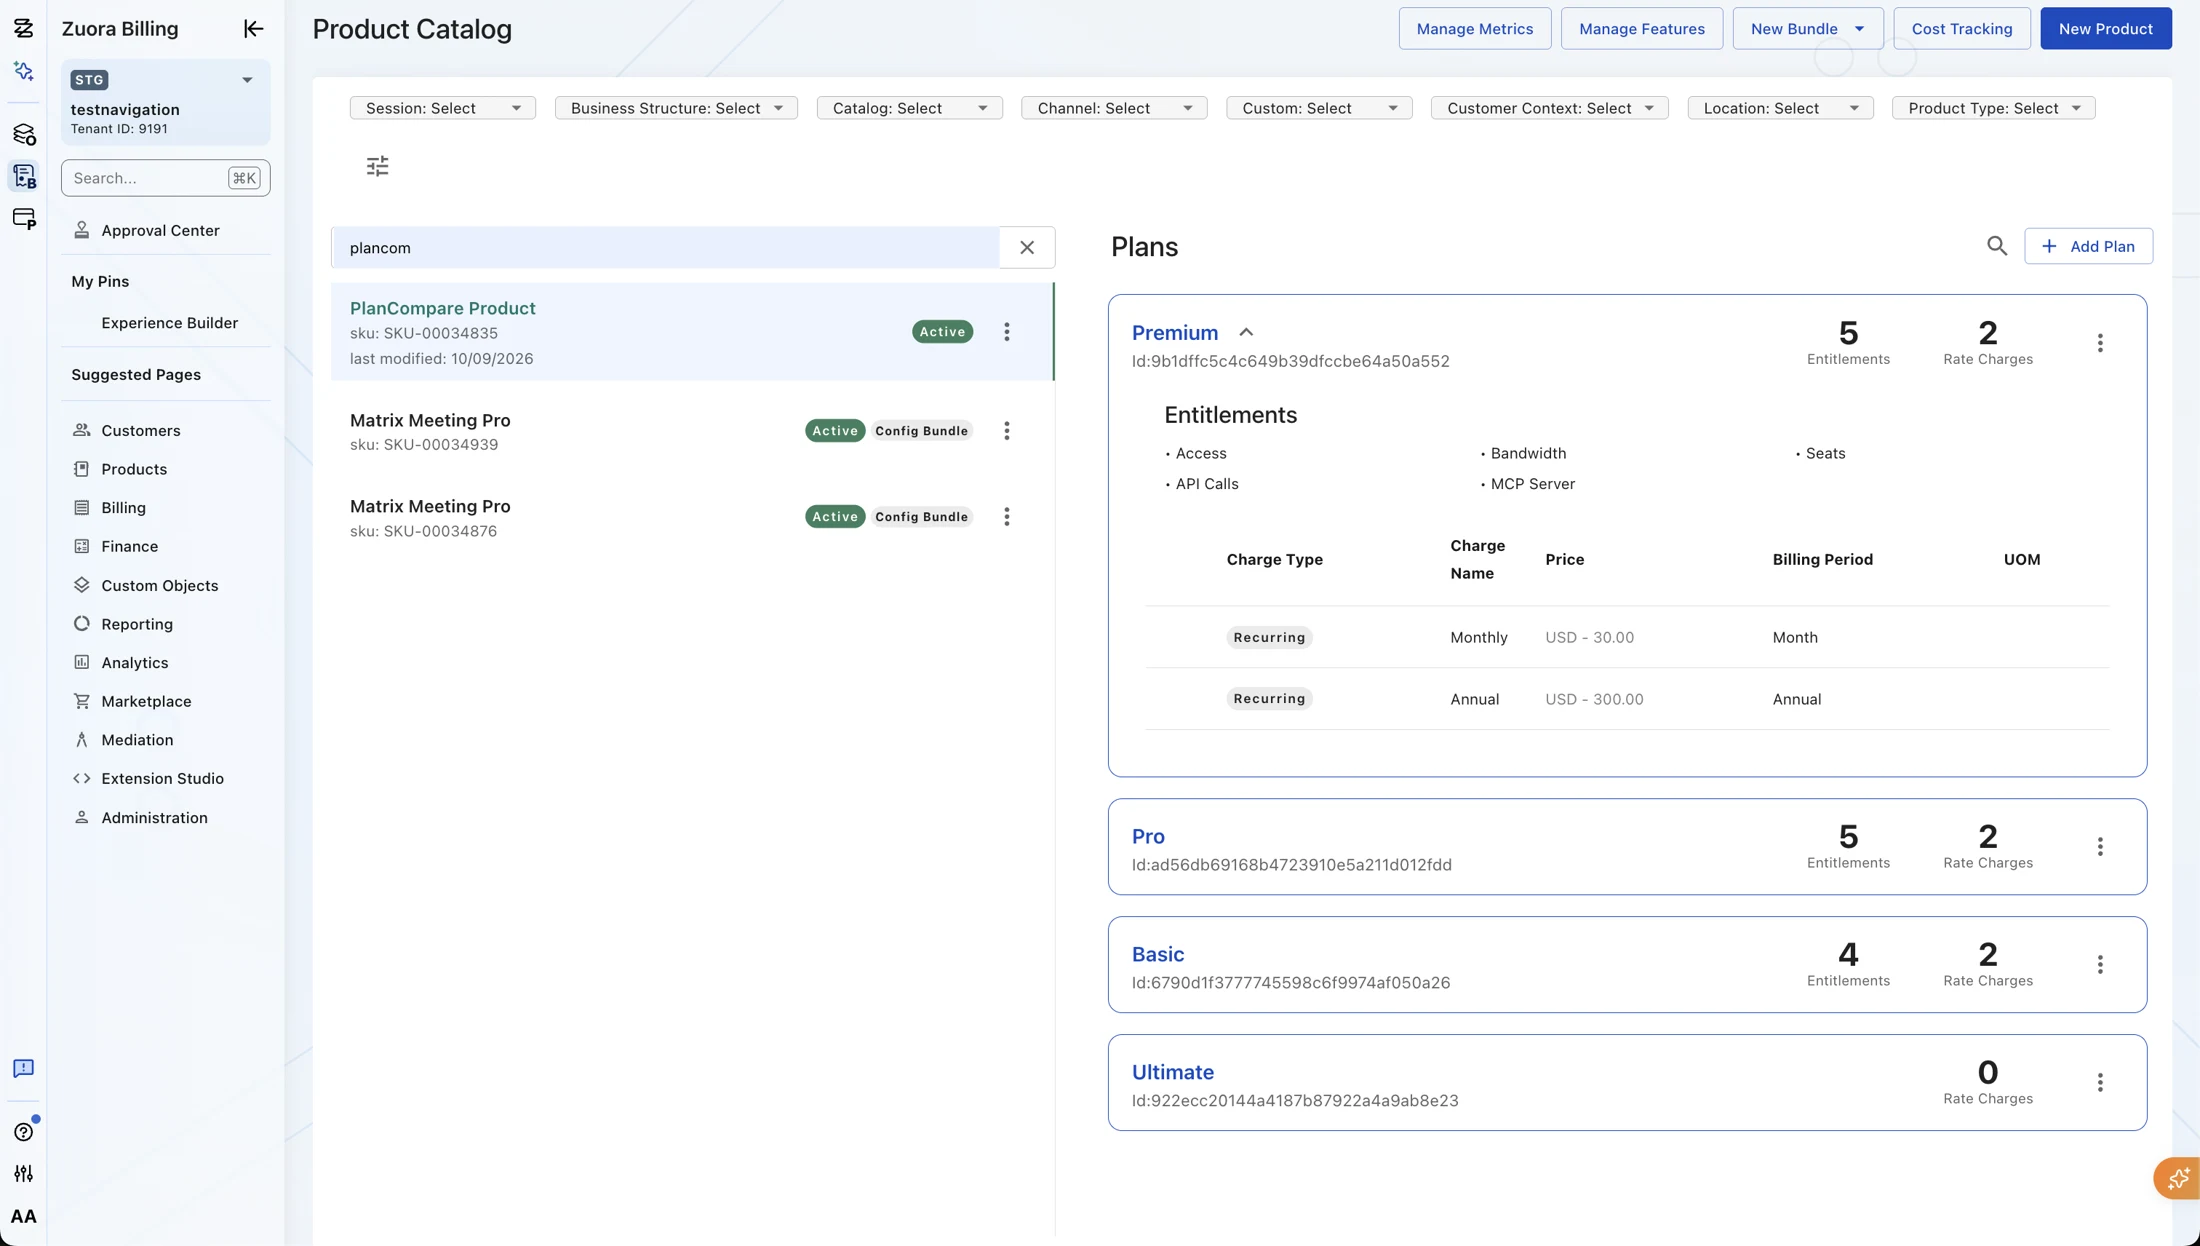Click the New Product button

tap(2105, 29)
